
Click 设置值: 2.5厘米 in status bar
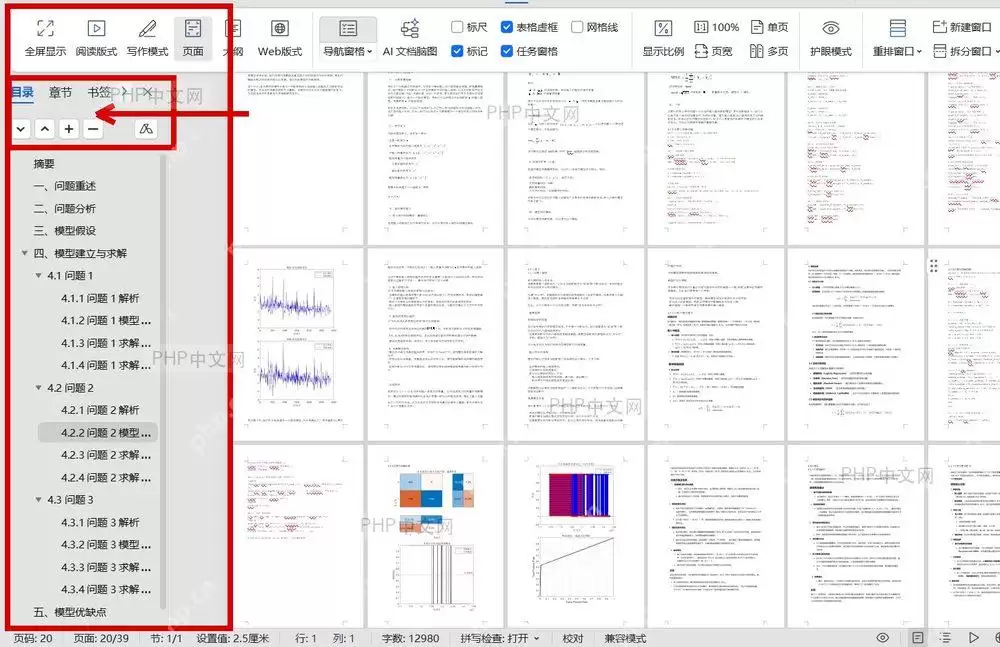point(233,638)
